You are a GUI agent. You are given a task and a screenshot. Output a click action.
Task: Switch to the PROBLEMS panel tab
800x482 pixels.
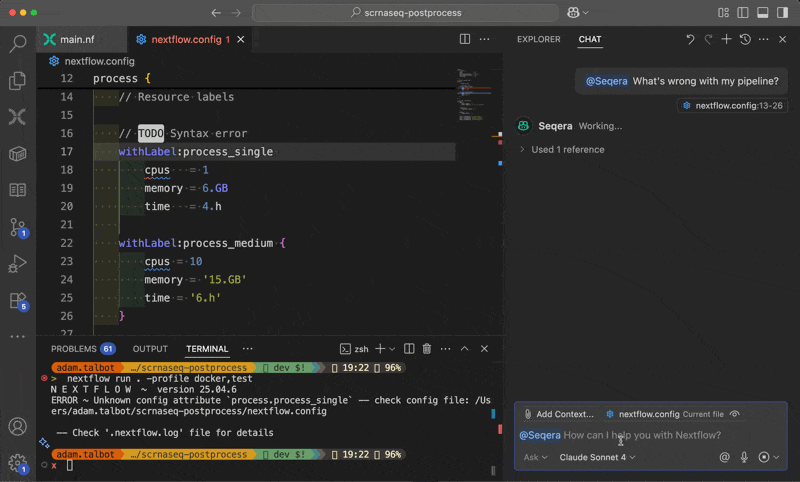(x=74, y=349)
